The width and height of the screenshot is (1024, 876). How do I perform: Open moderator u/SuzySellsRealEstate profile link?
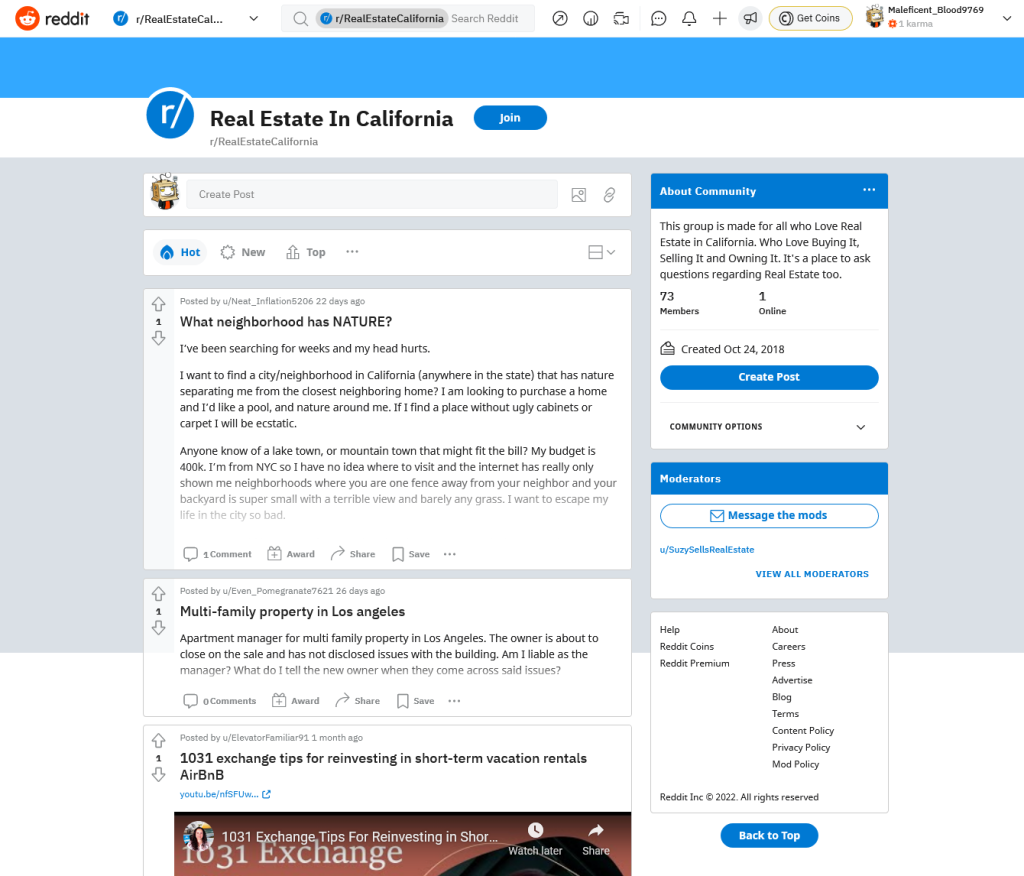(x=707, y=549)
